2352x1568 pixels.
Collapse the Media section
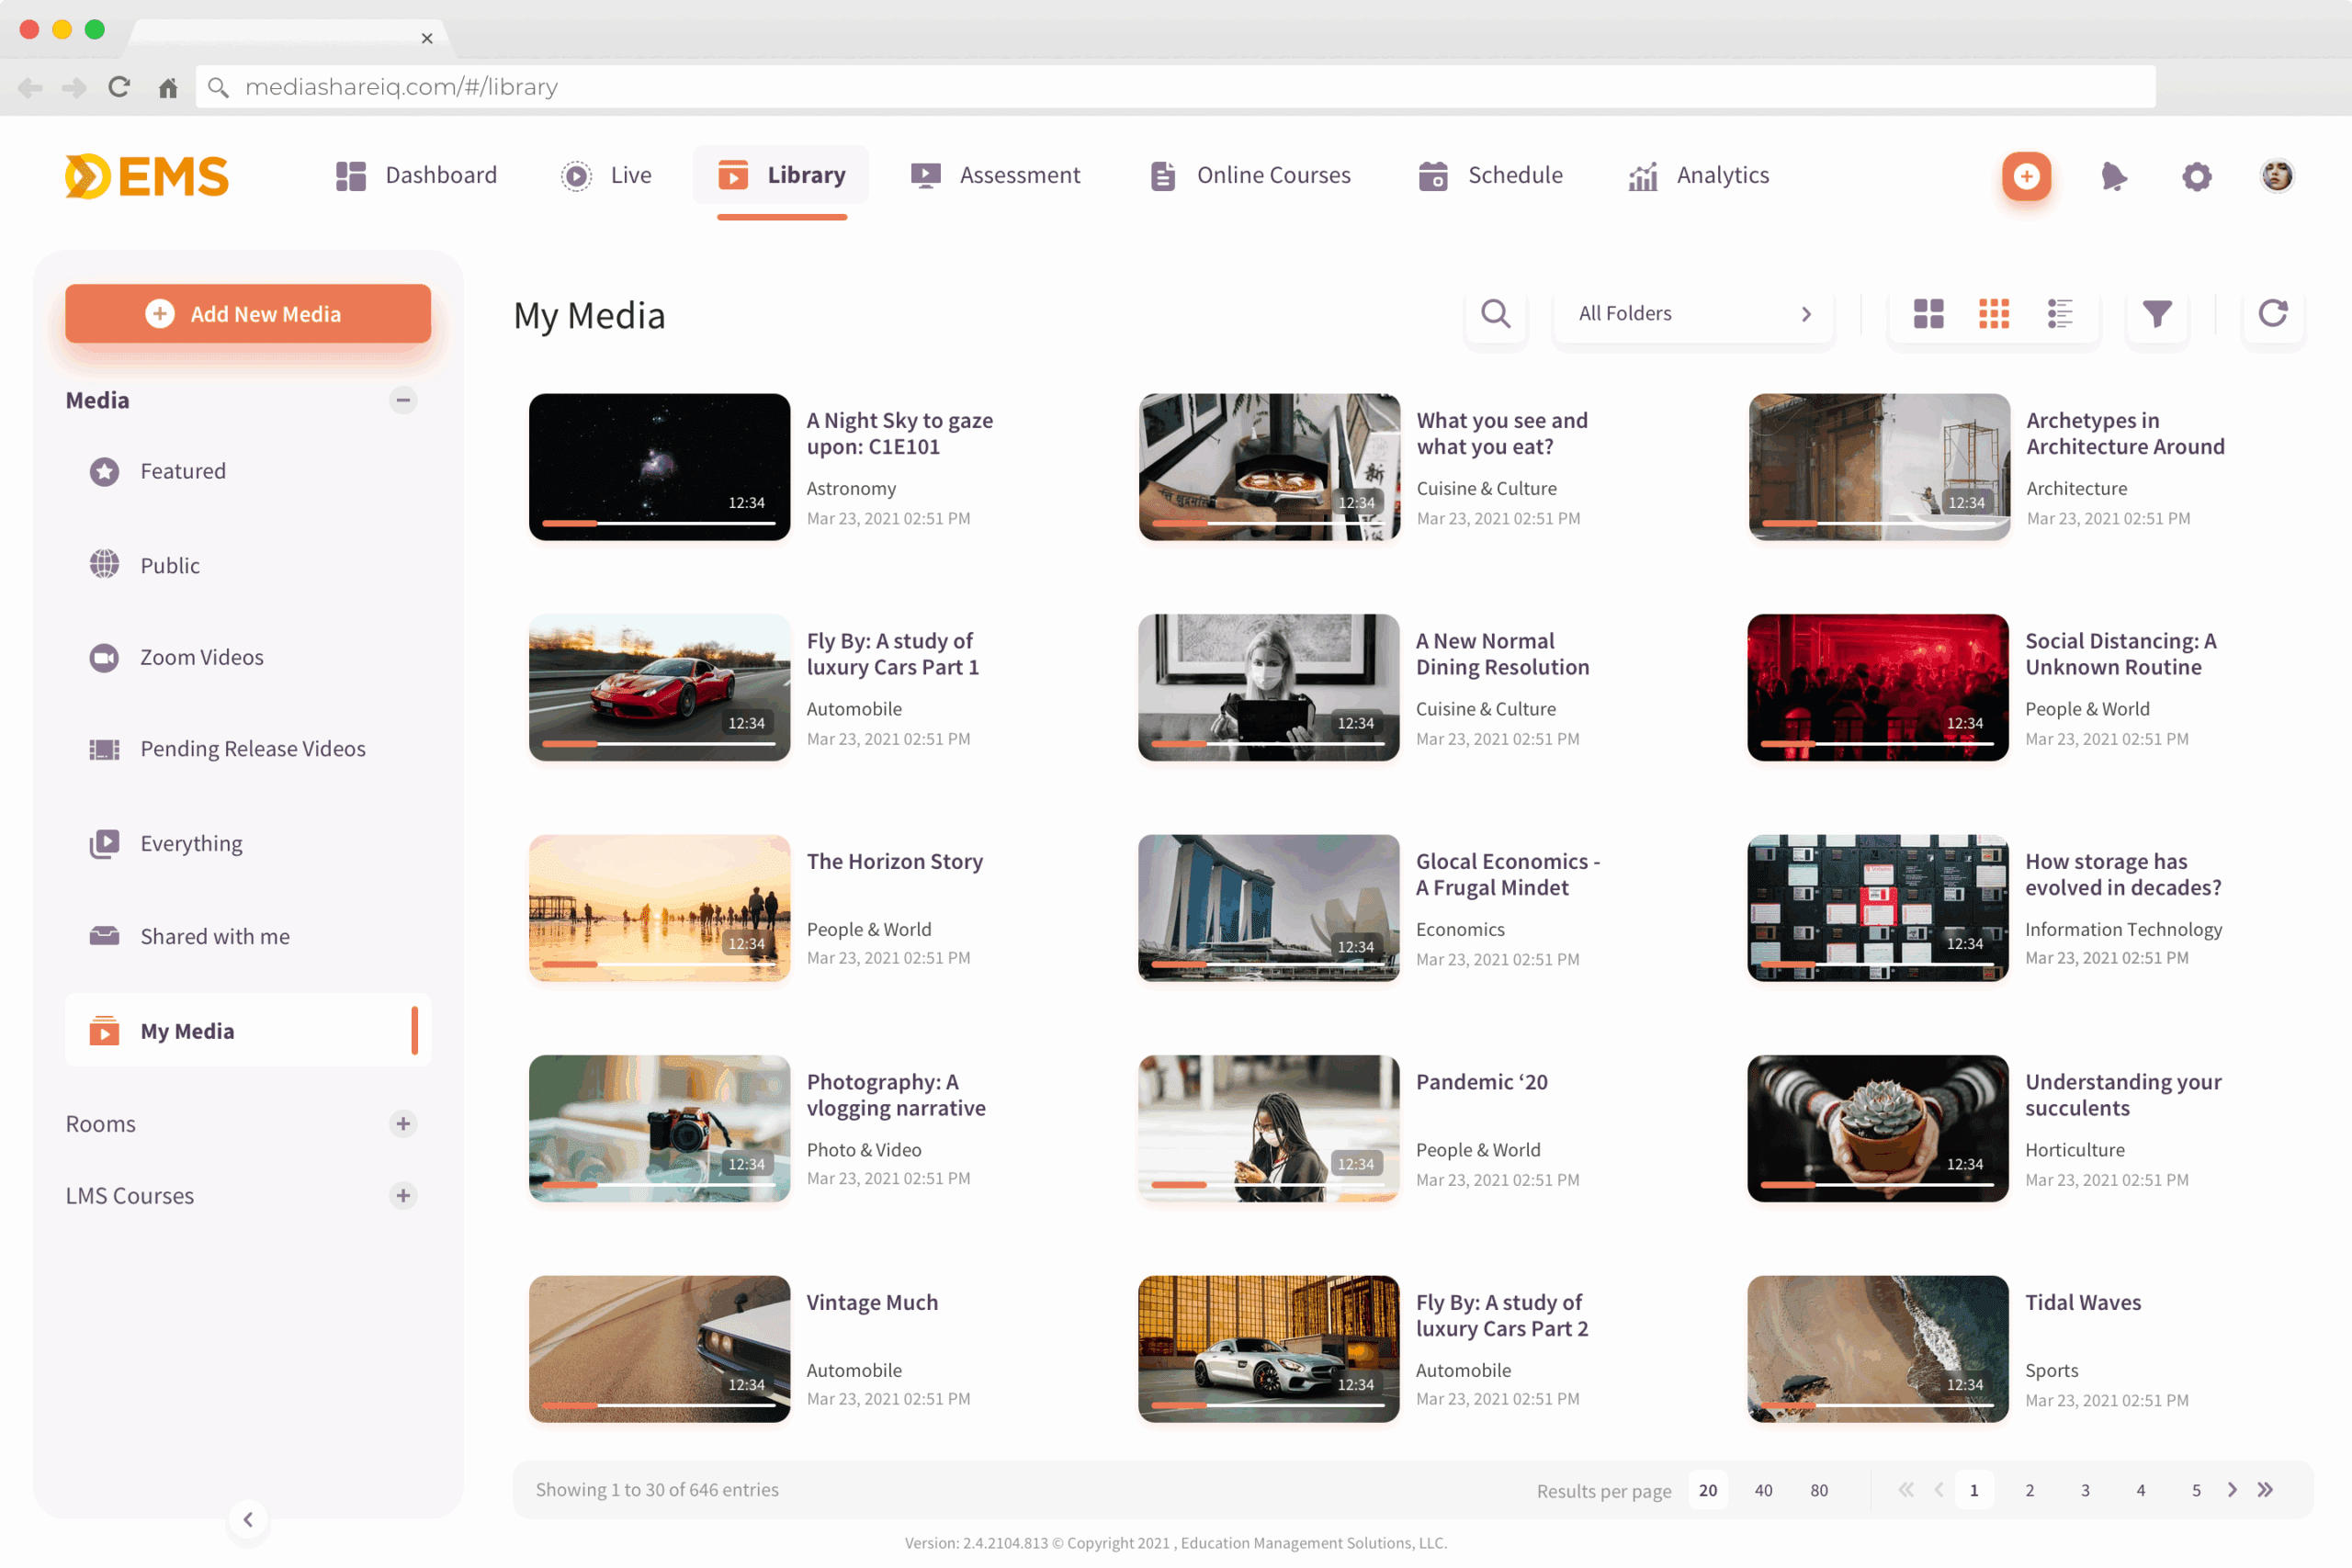[x=403, y=400]
